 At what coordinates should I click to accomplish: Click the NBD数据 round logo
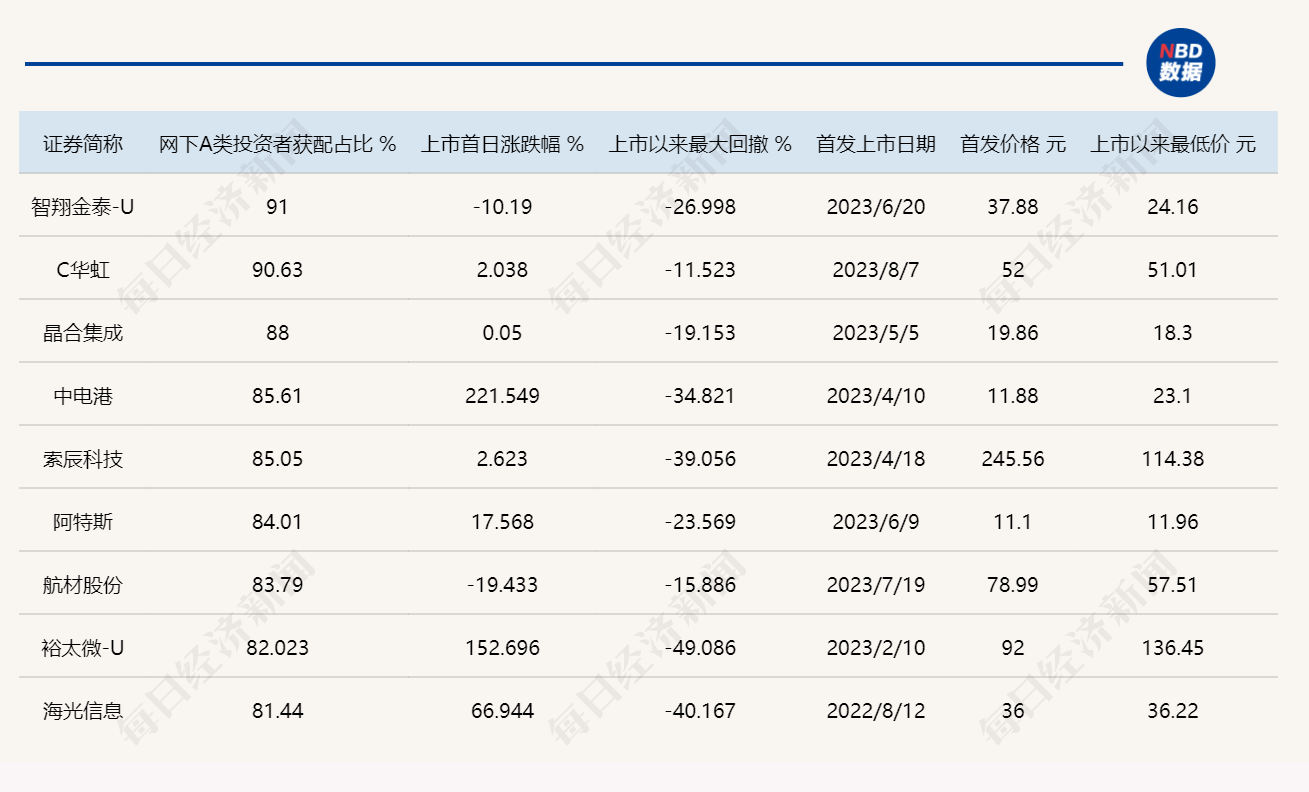click(x=1180, y=63)
